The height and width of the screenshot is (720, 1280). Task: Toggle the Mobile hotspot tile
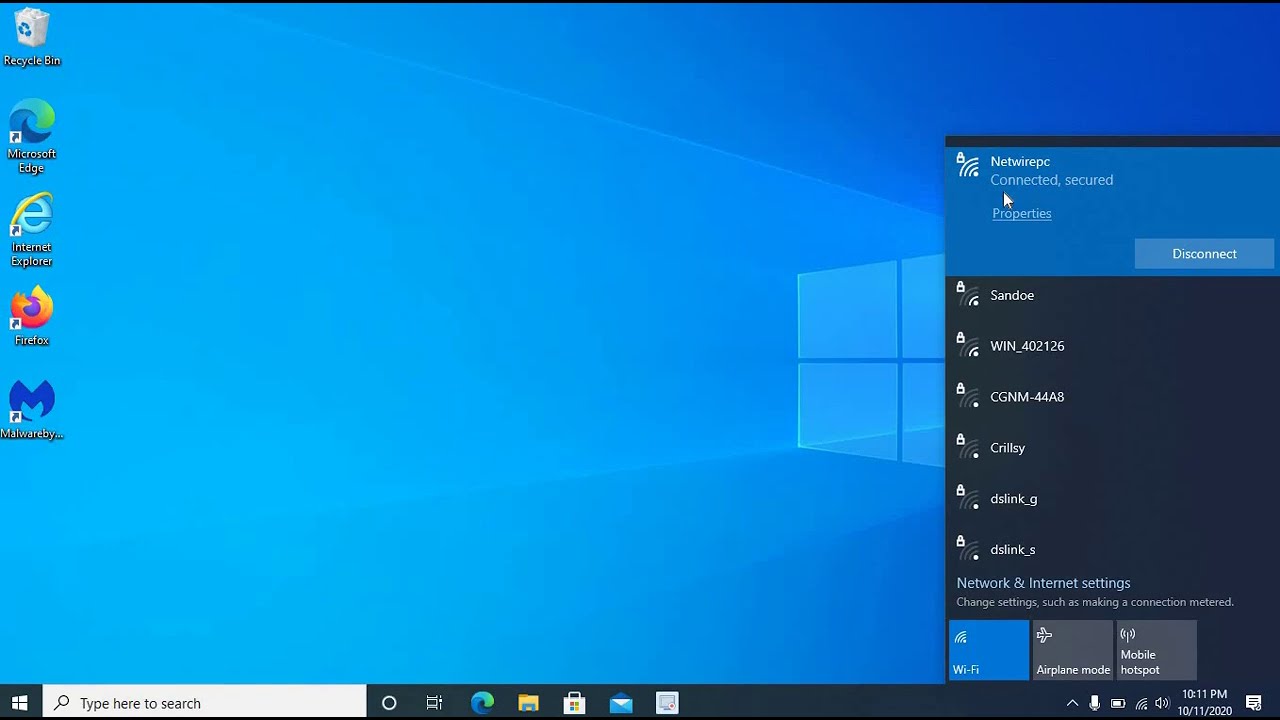pos(1157,650)
